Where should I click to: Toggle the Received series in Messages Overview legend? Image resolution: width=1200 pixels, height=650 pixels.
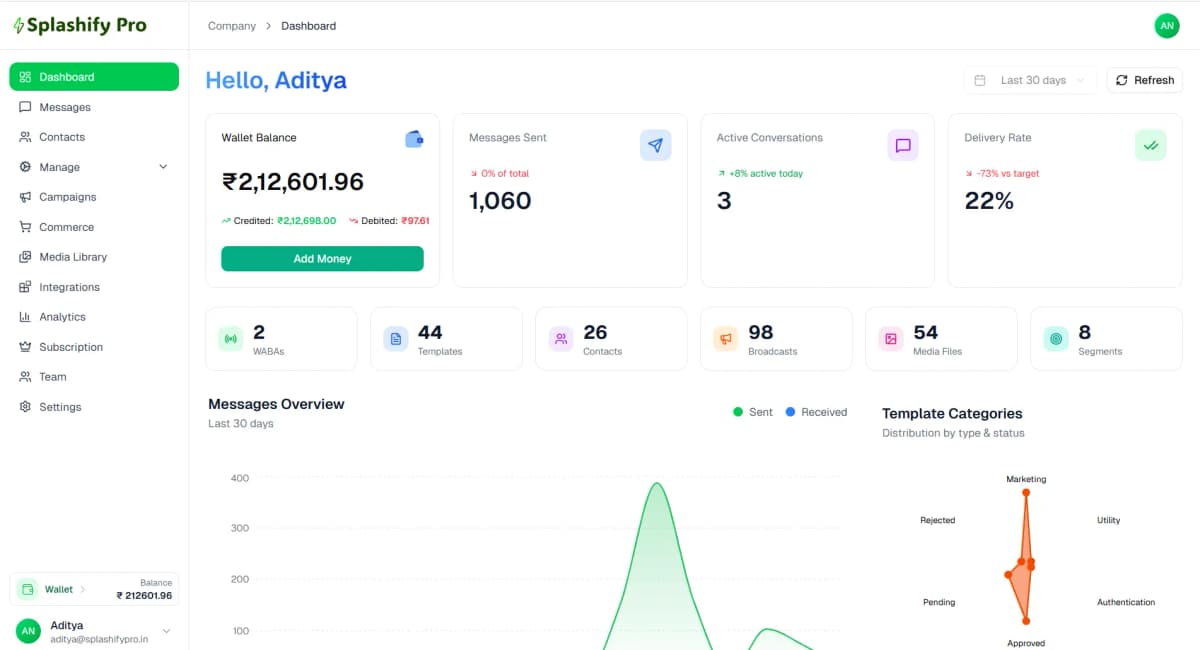point(817,411)
